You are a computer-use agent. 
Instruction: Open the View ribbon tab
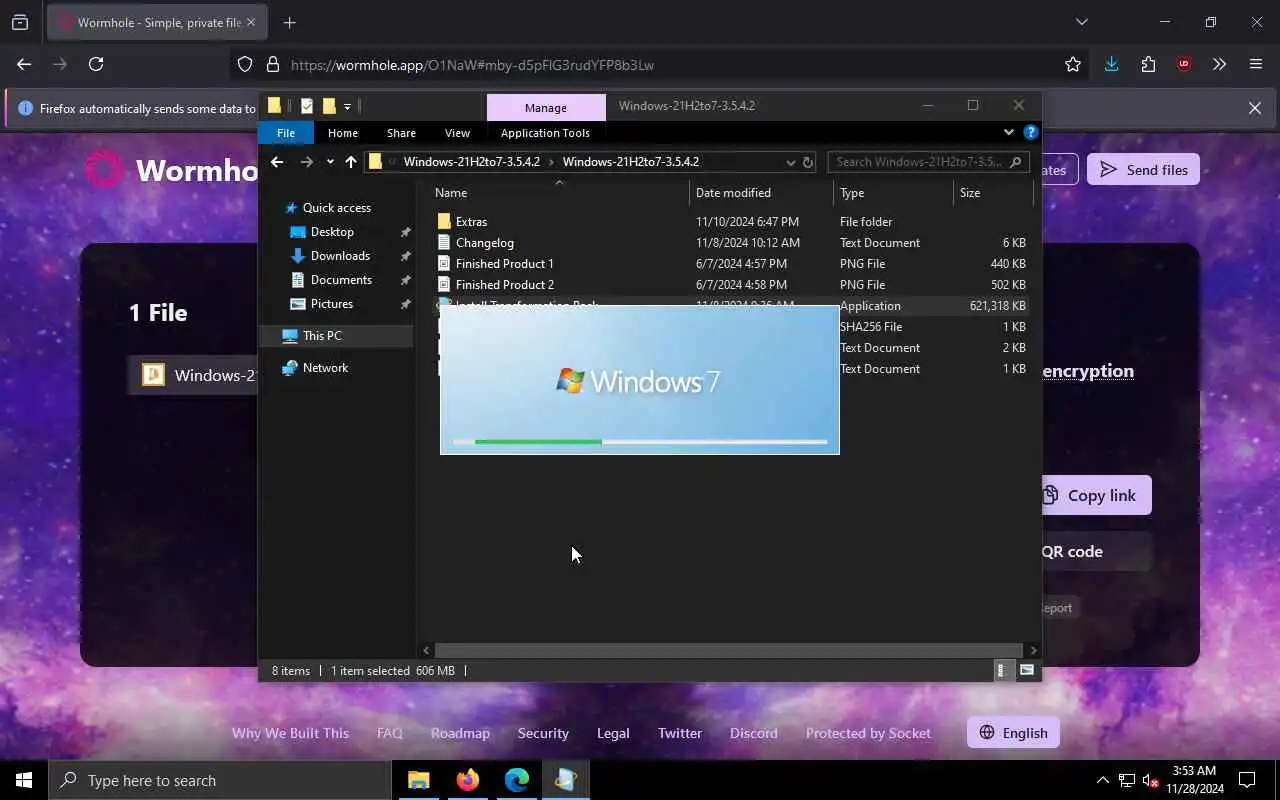tap(457, 132)
